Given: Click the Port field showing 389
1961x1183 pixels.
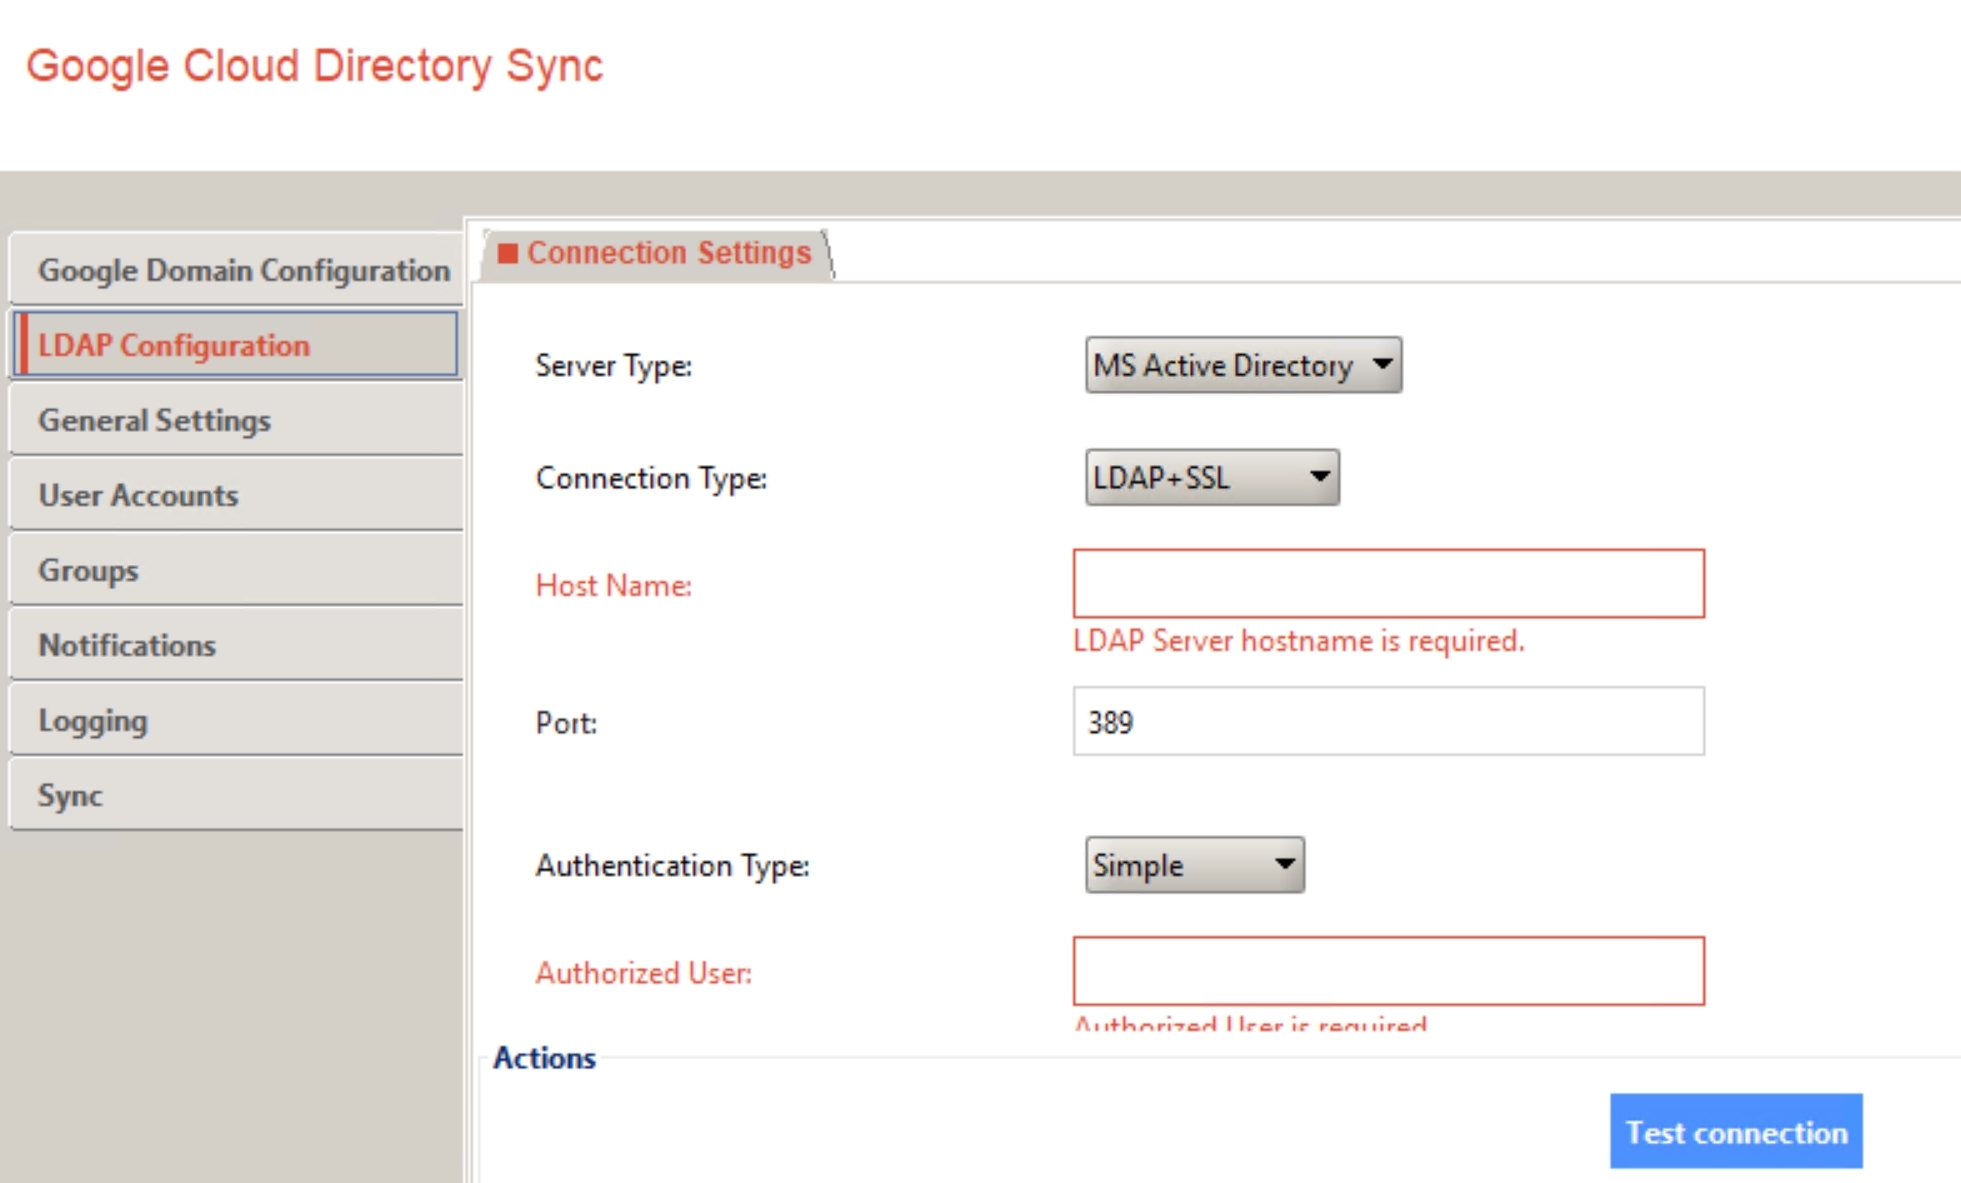Looking at the screenshot, I should pyautogui.click(x=1387, y=721).
